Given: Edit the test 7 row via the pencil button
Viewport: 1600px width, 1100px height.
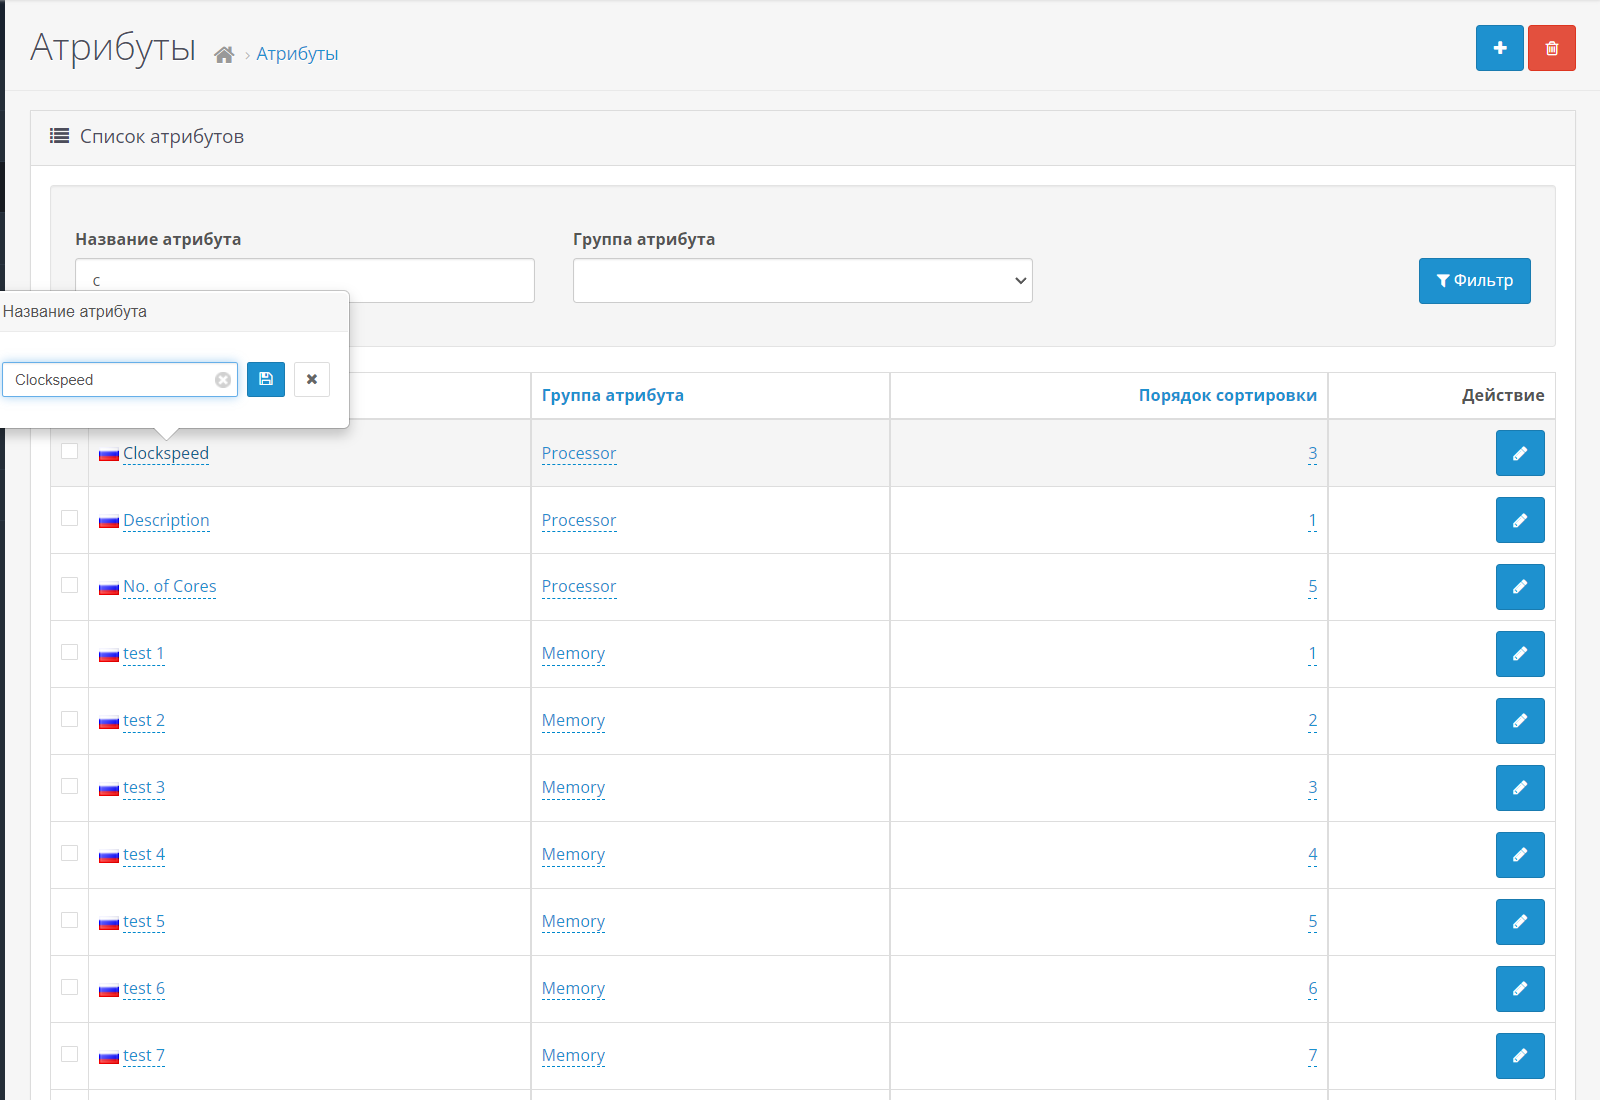Looking at the screenshot, I should tap(1520, 1056).
